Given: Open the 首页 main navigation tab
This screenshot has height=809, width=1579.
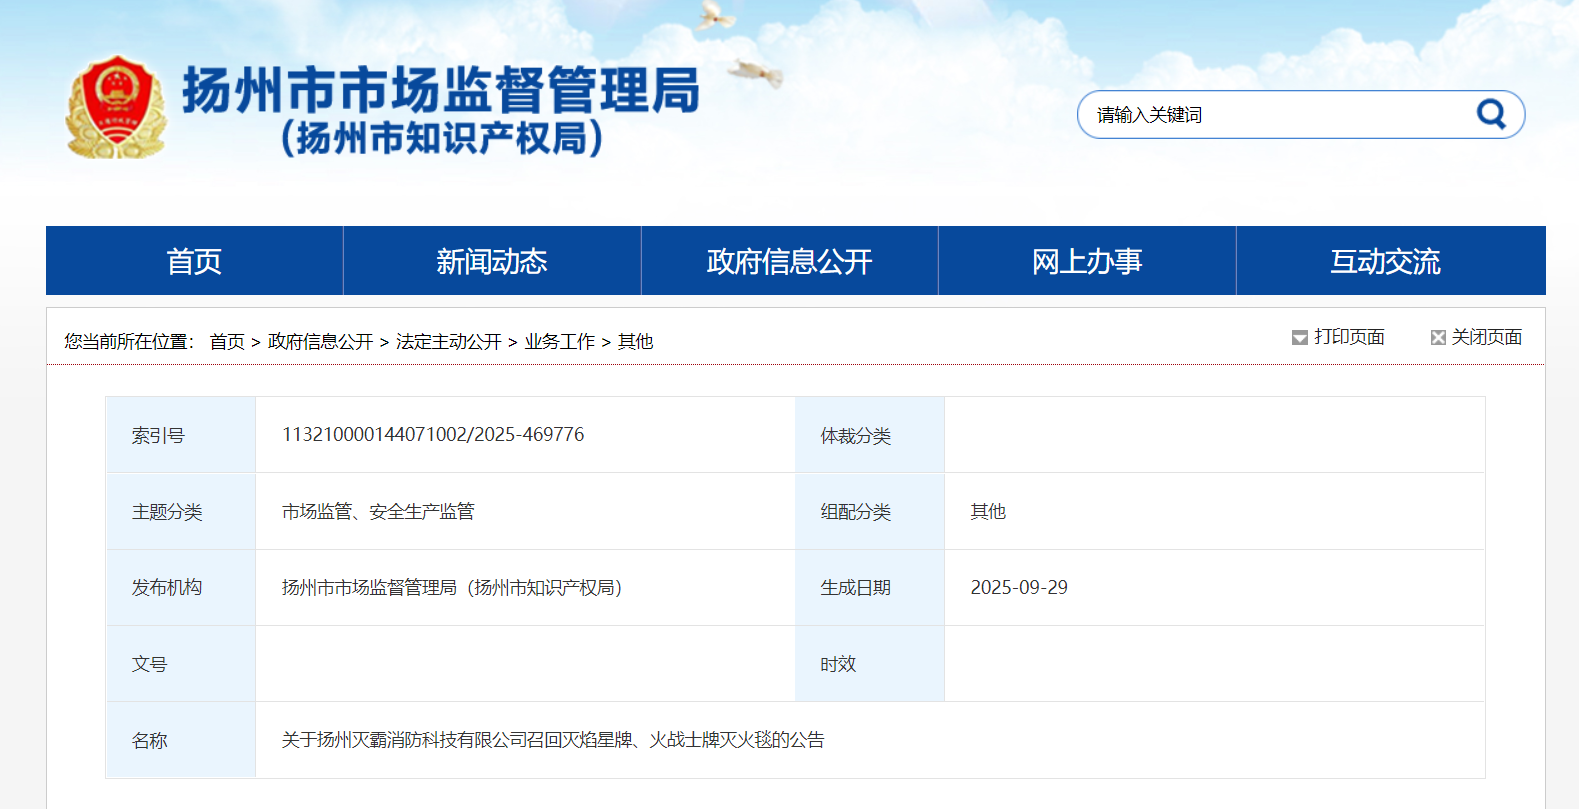Looking at the screenshot, I should [194, 261].
